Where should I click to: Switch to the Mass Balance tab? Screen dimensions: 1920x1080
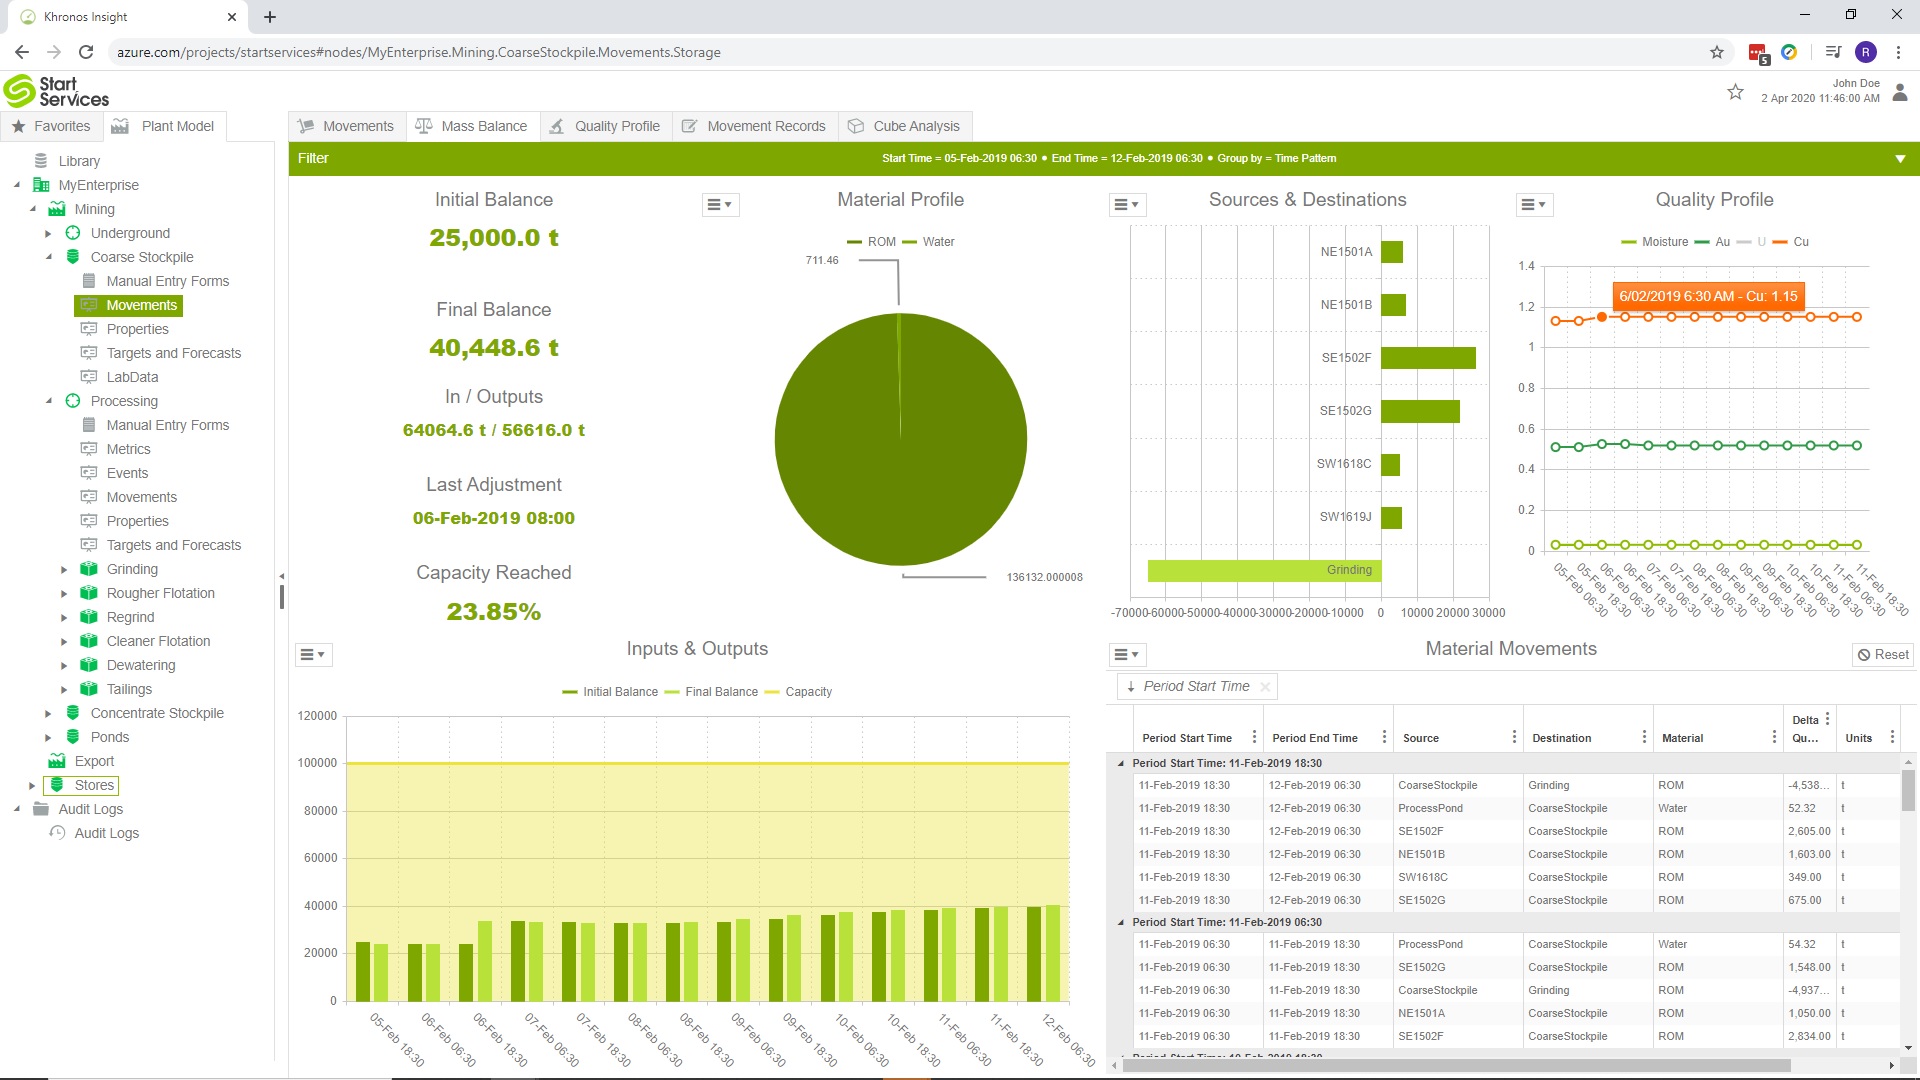coord(472,126)
